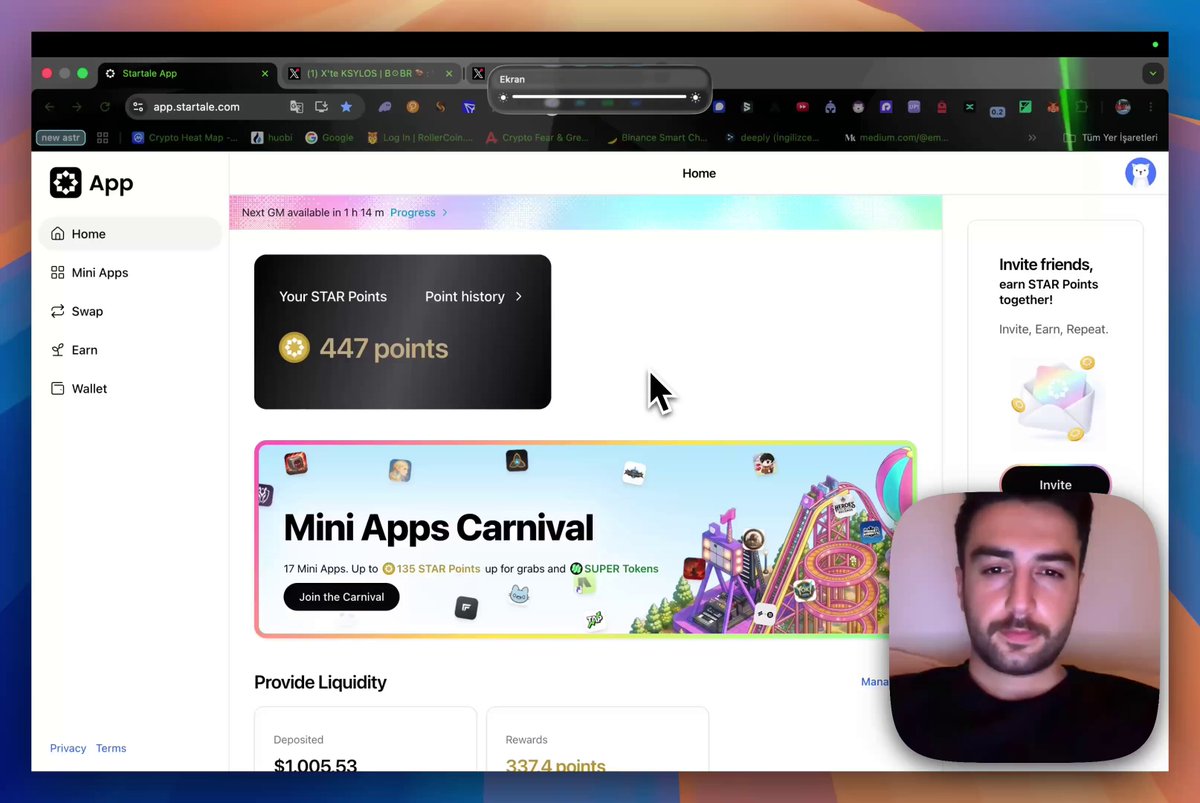Click the site info icon in address bar
Screen dimensions: 1200x803
click(138, 107)
